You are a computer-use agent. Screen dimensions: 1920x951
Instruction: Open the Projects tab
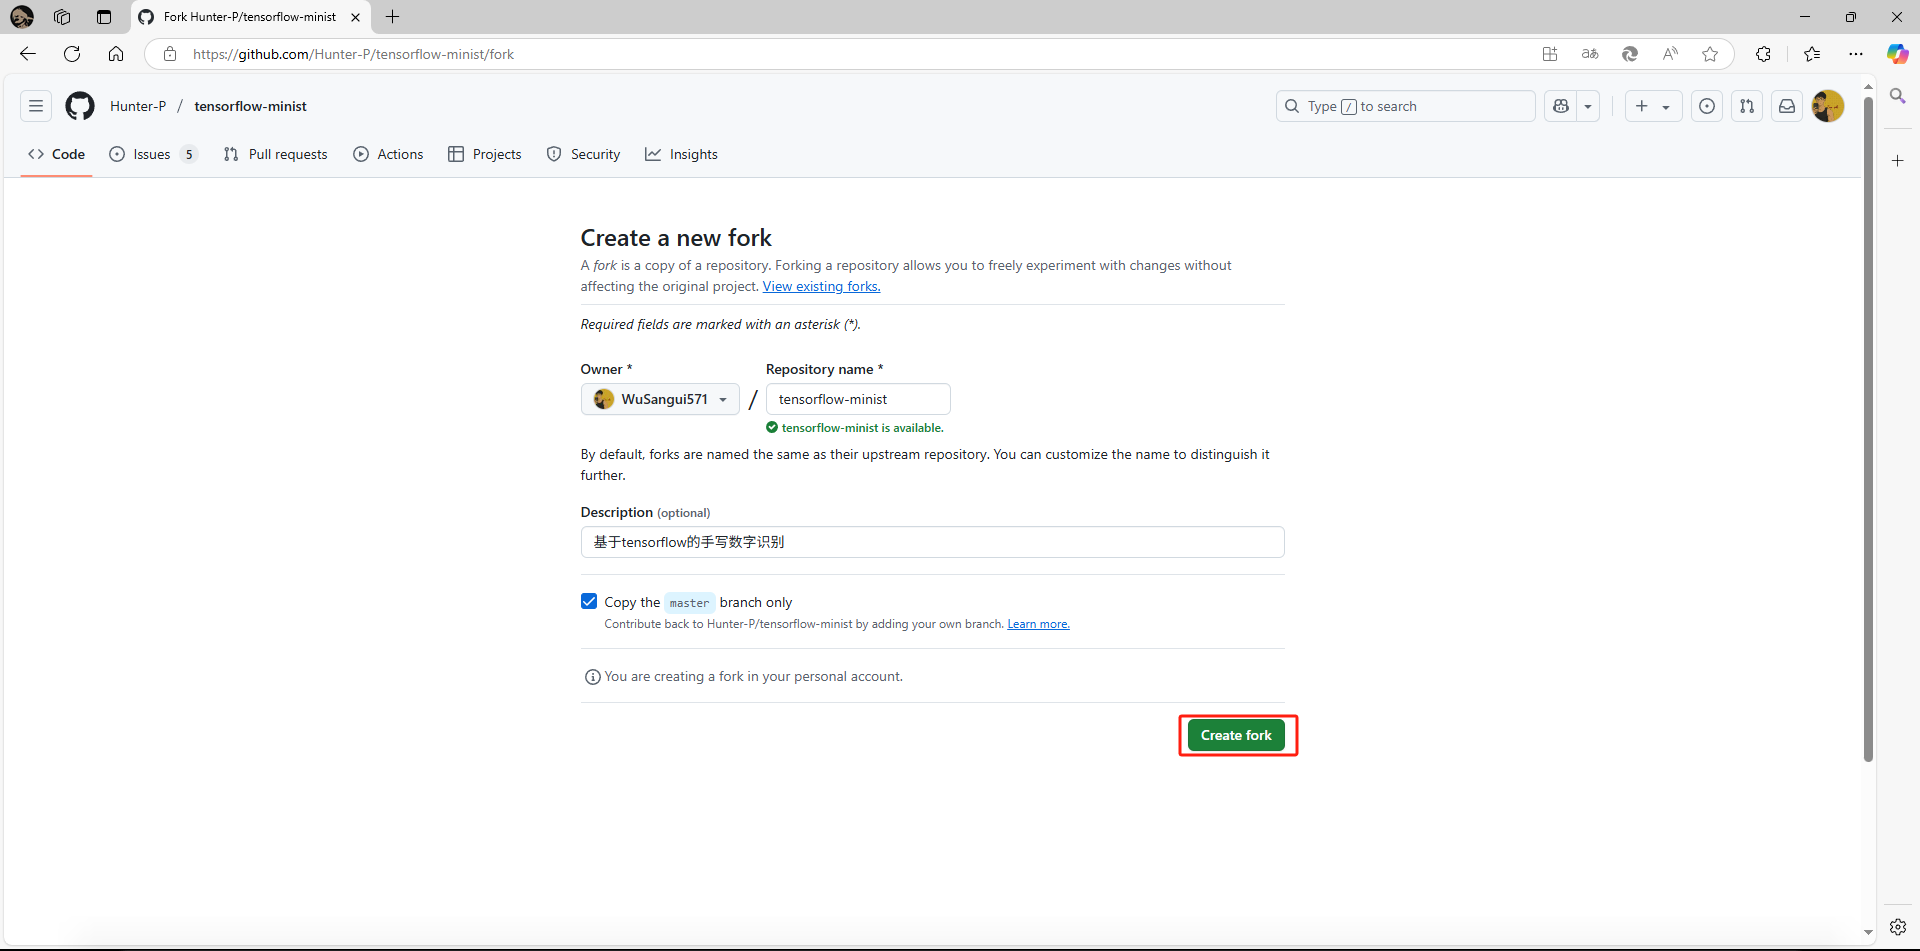tap(485, 154)
